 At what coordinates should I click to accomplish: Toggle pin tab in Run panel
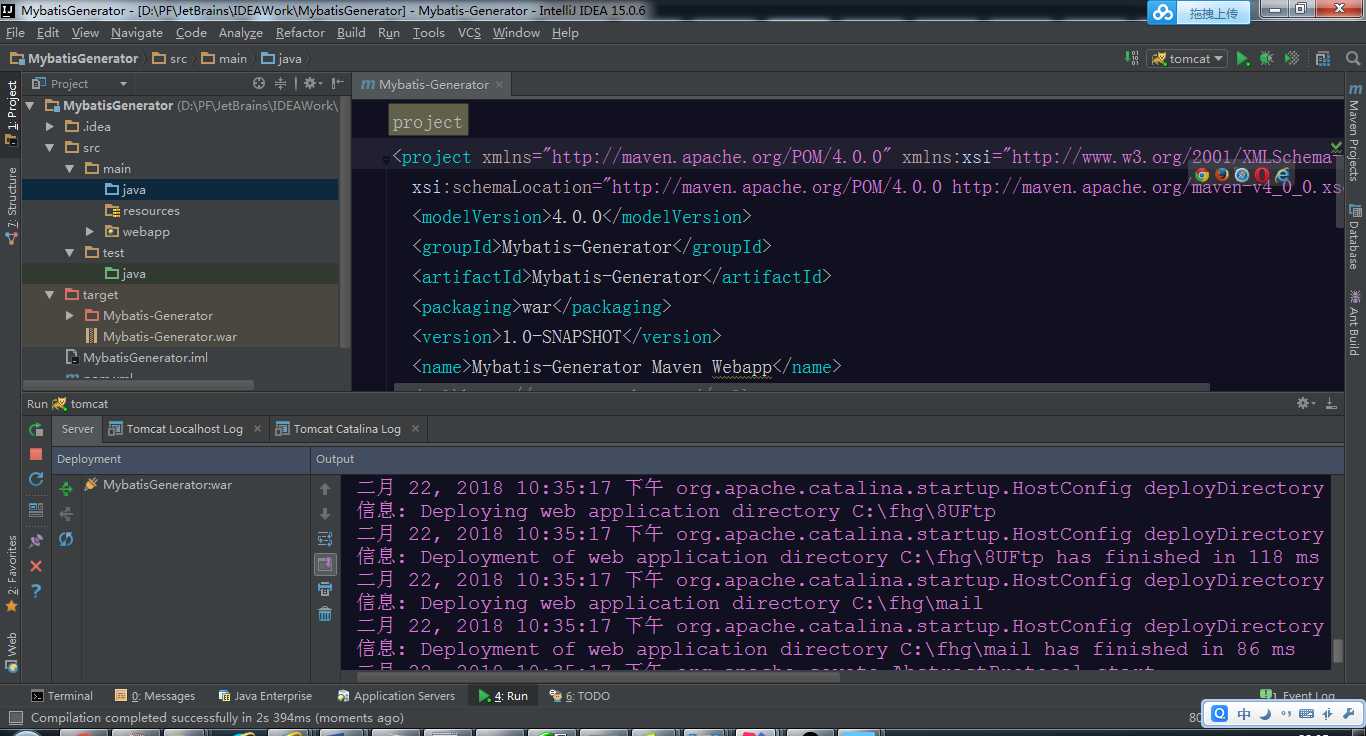click(36, 541)
